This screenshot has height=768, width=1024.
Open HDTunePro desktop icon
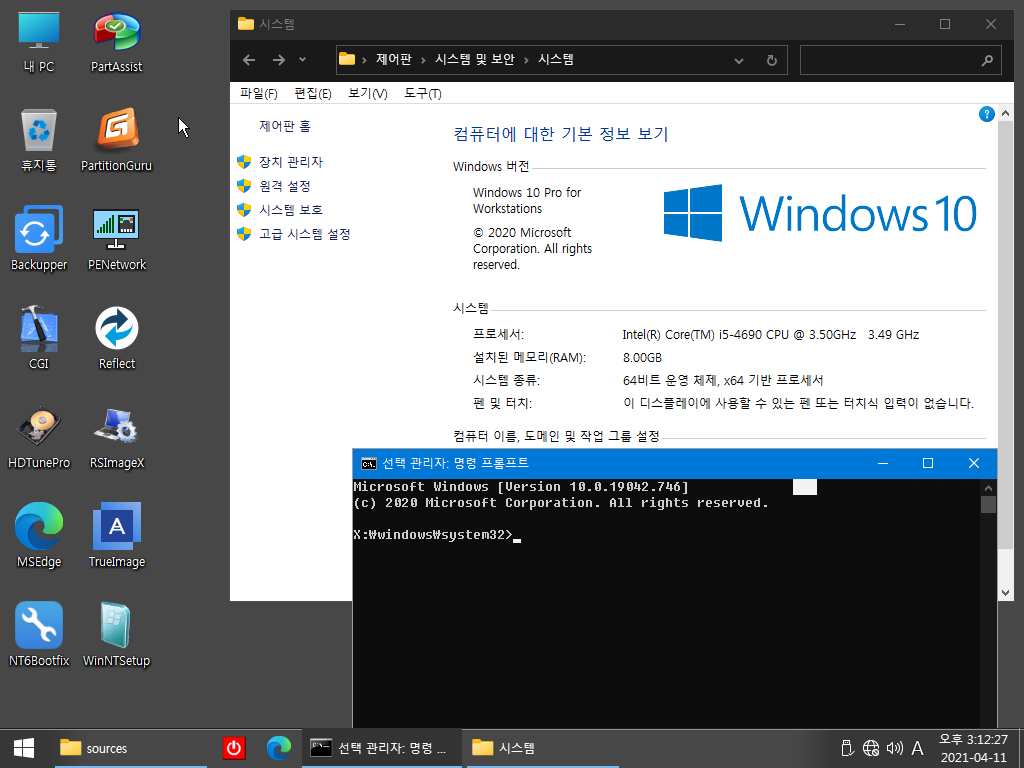39,437
